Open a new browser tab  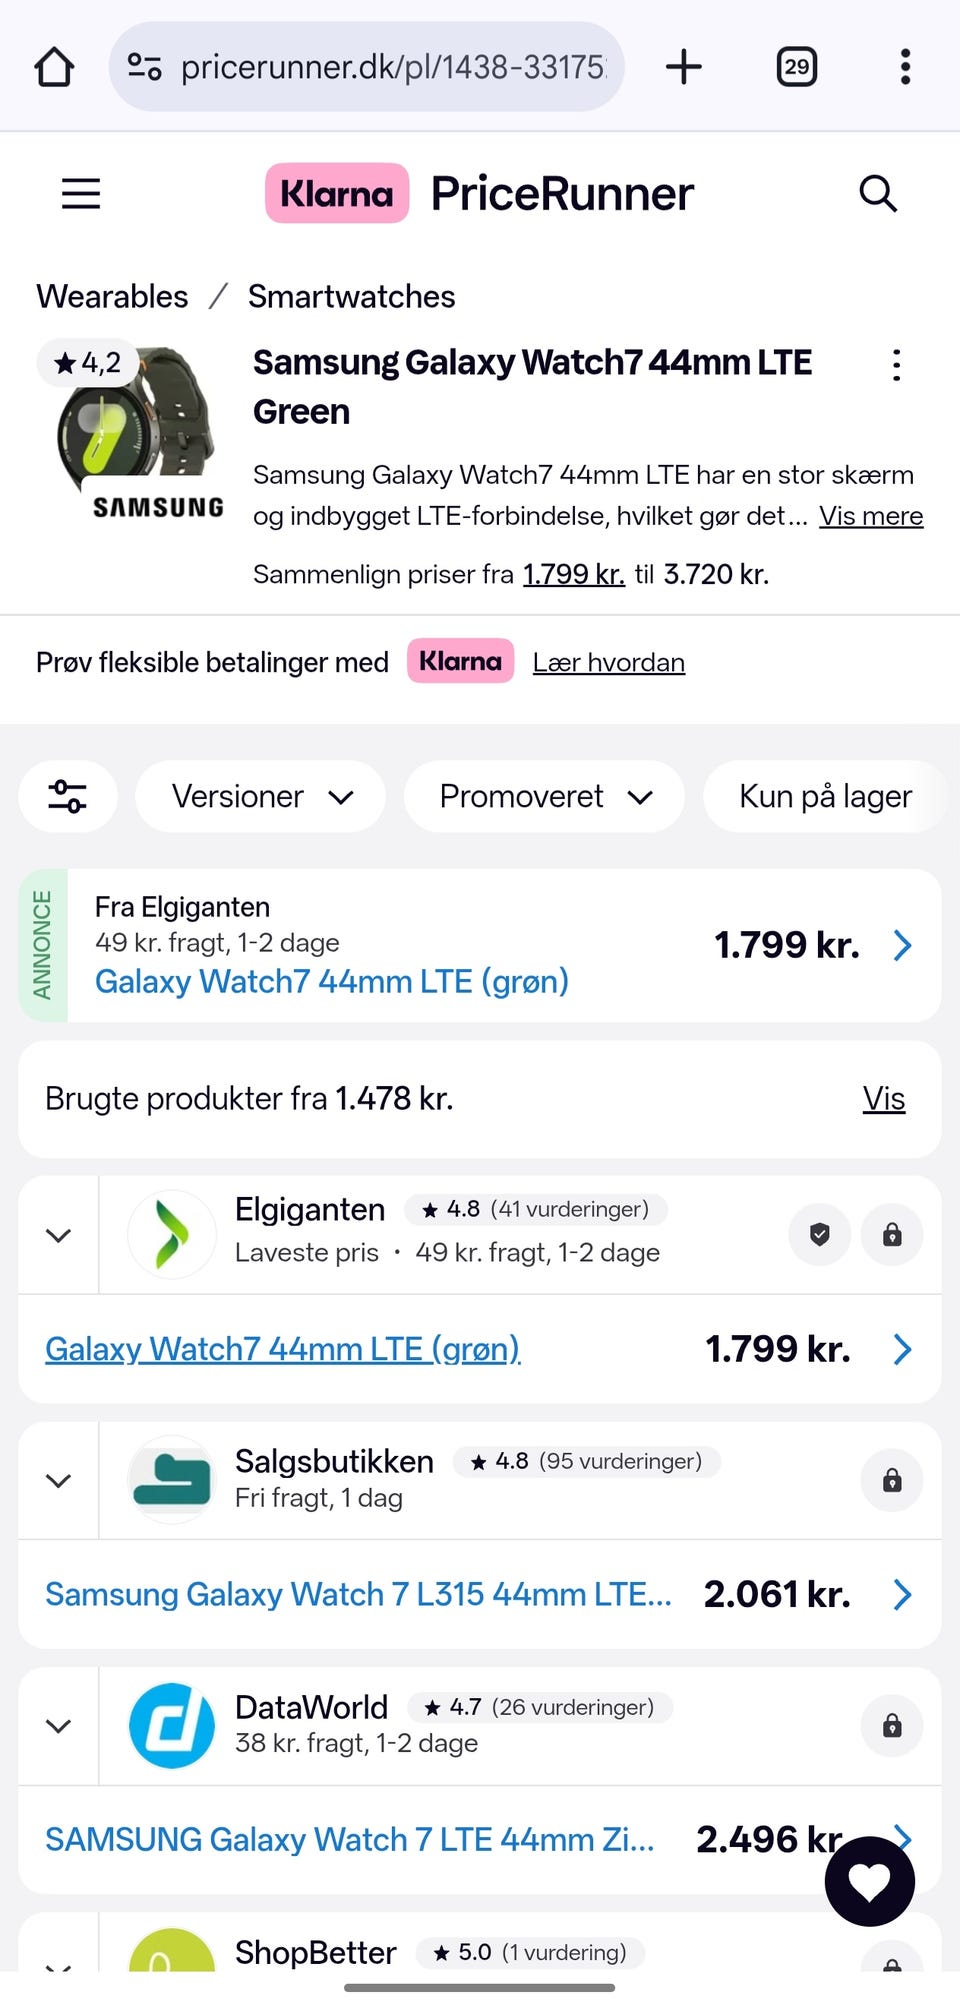684,68
